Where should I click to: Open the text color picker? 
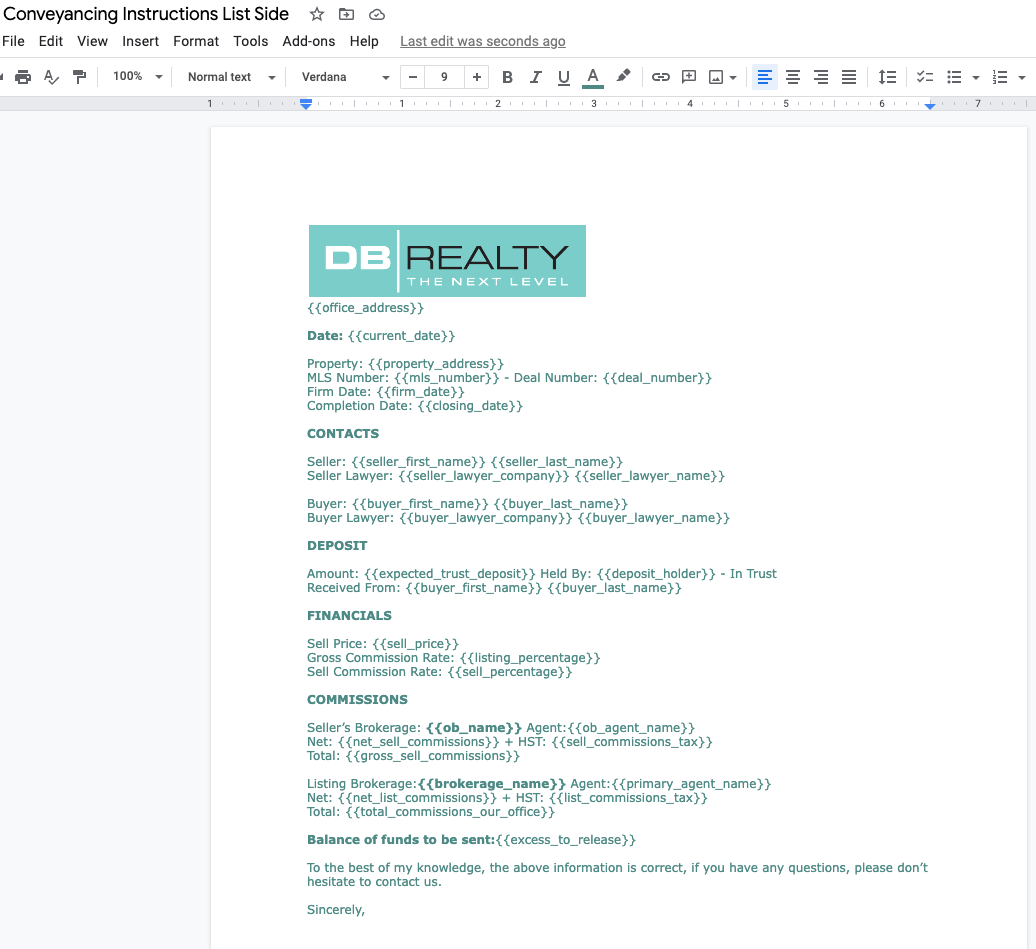tap(593, 77)
